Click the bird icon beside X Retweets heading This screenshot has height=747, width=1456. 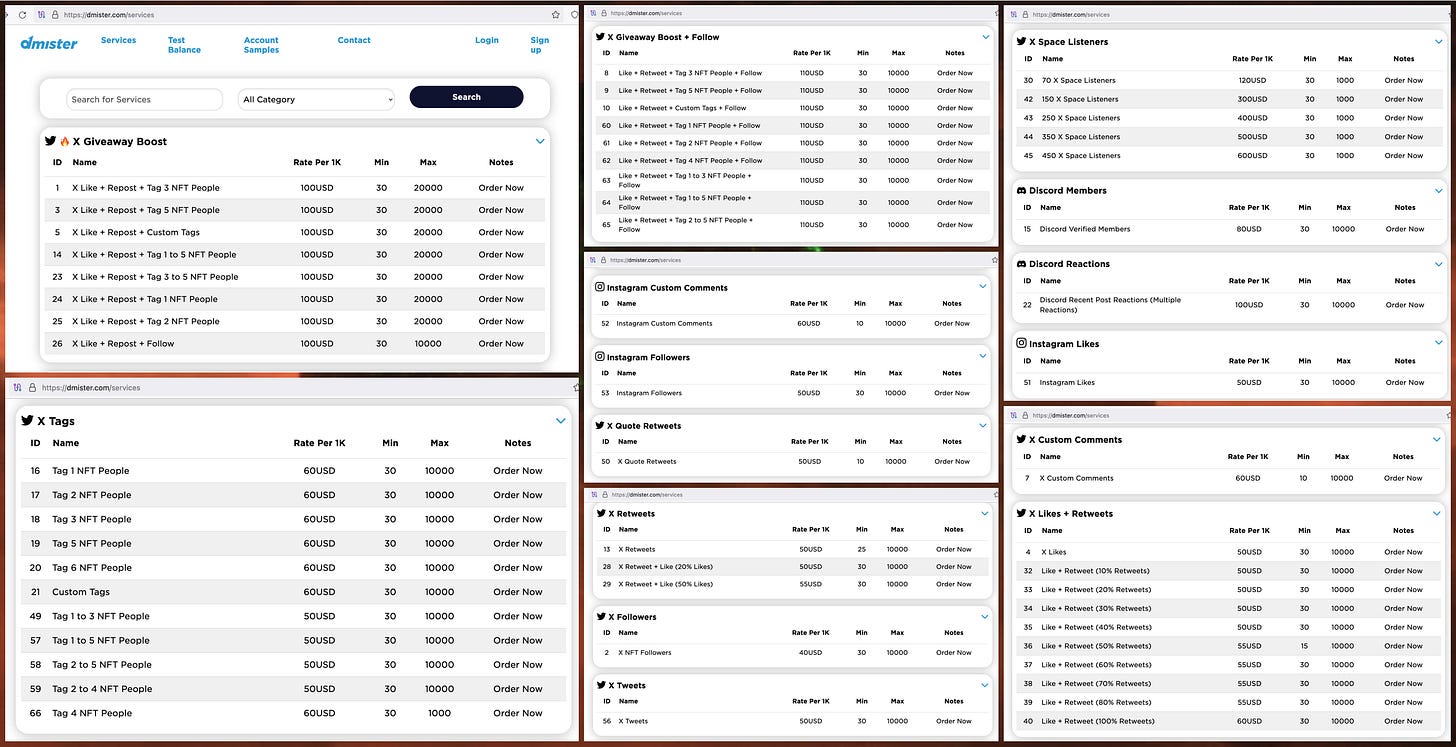click(x=601, y=513)
